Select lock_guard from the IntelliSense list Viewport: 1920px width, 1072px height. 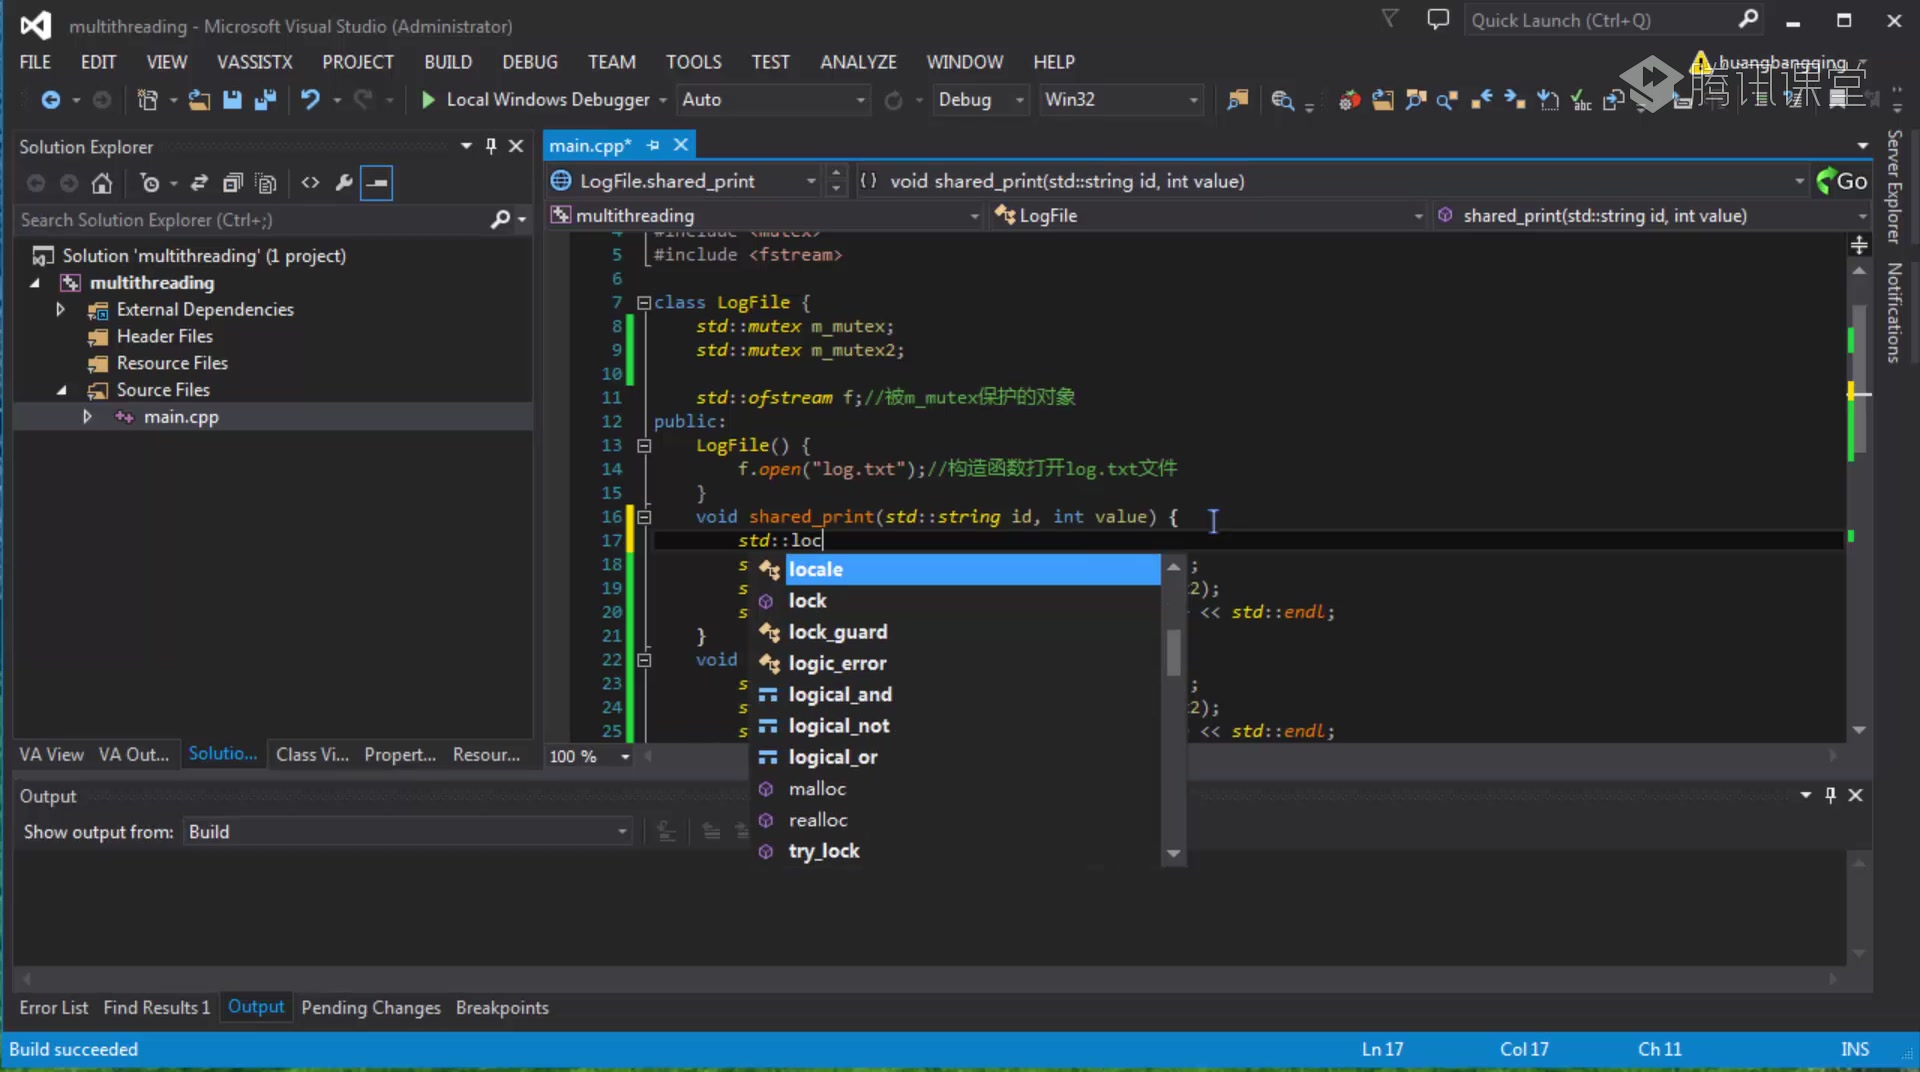(837, 631)
